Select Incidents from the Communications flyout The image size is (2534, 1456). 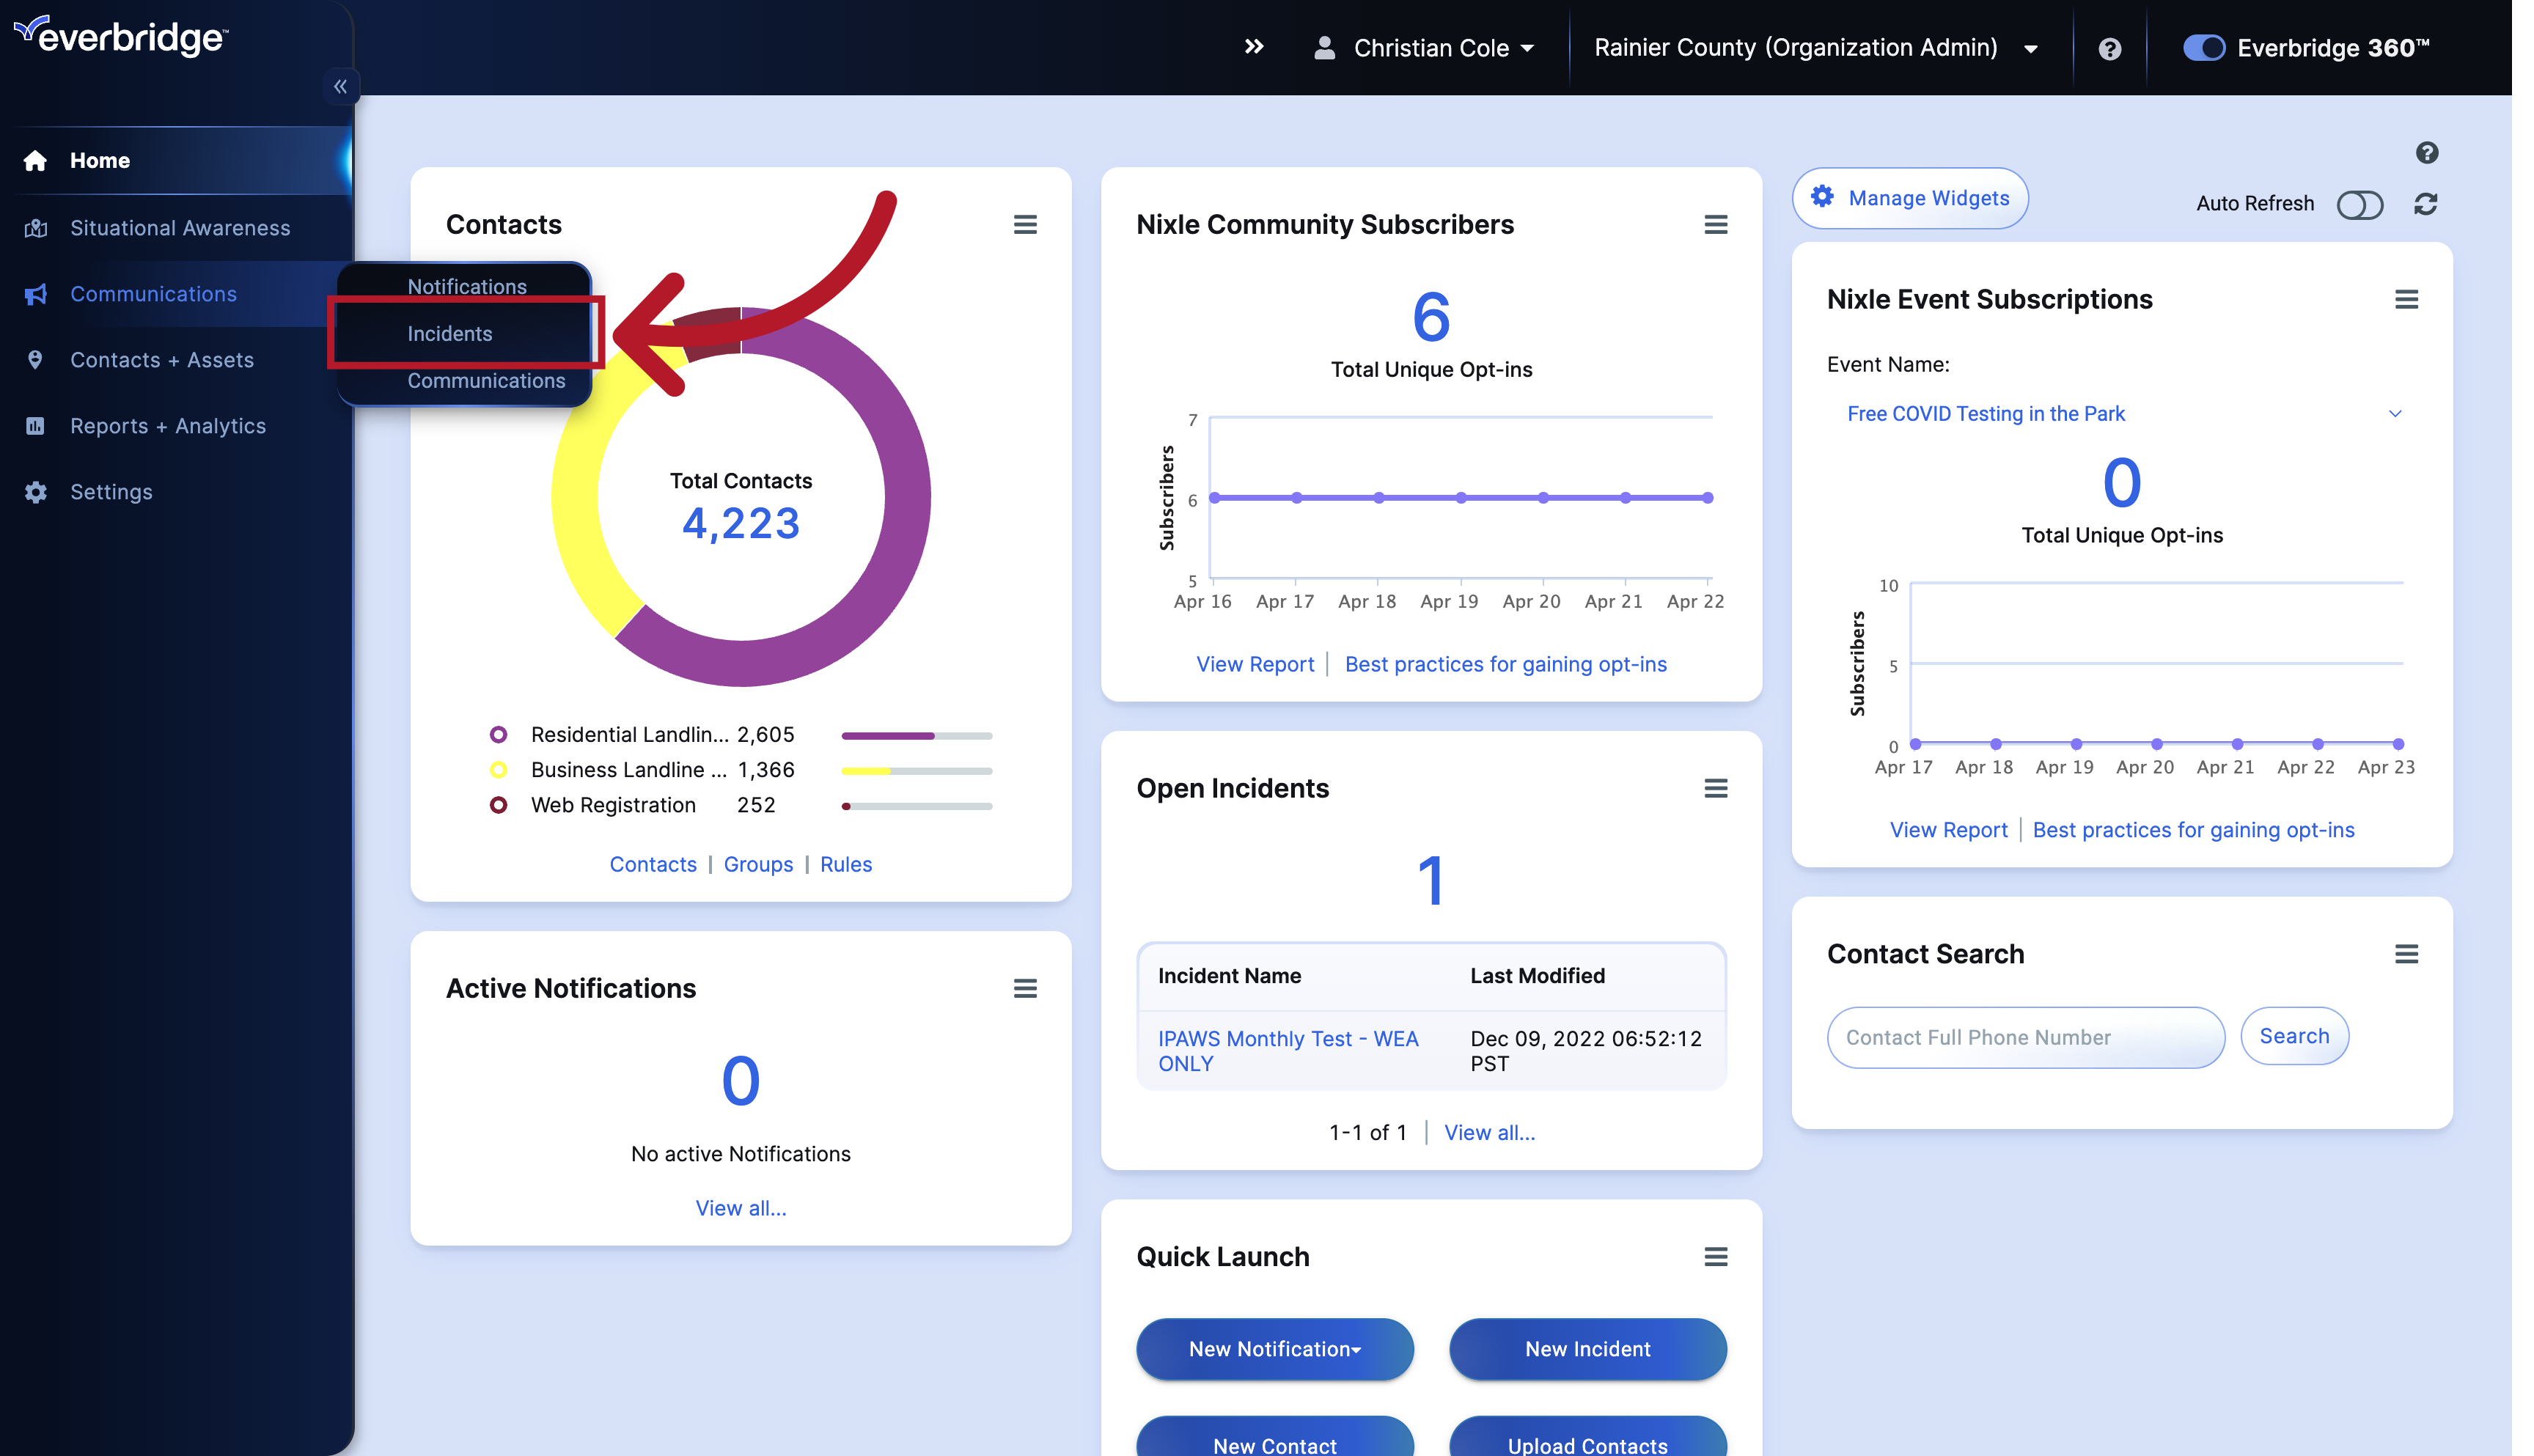[449, 333]
